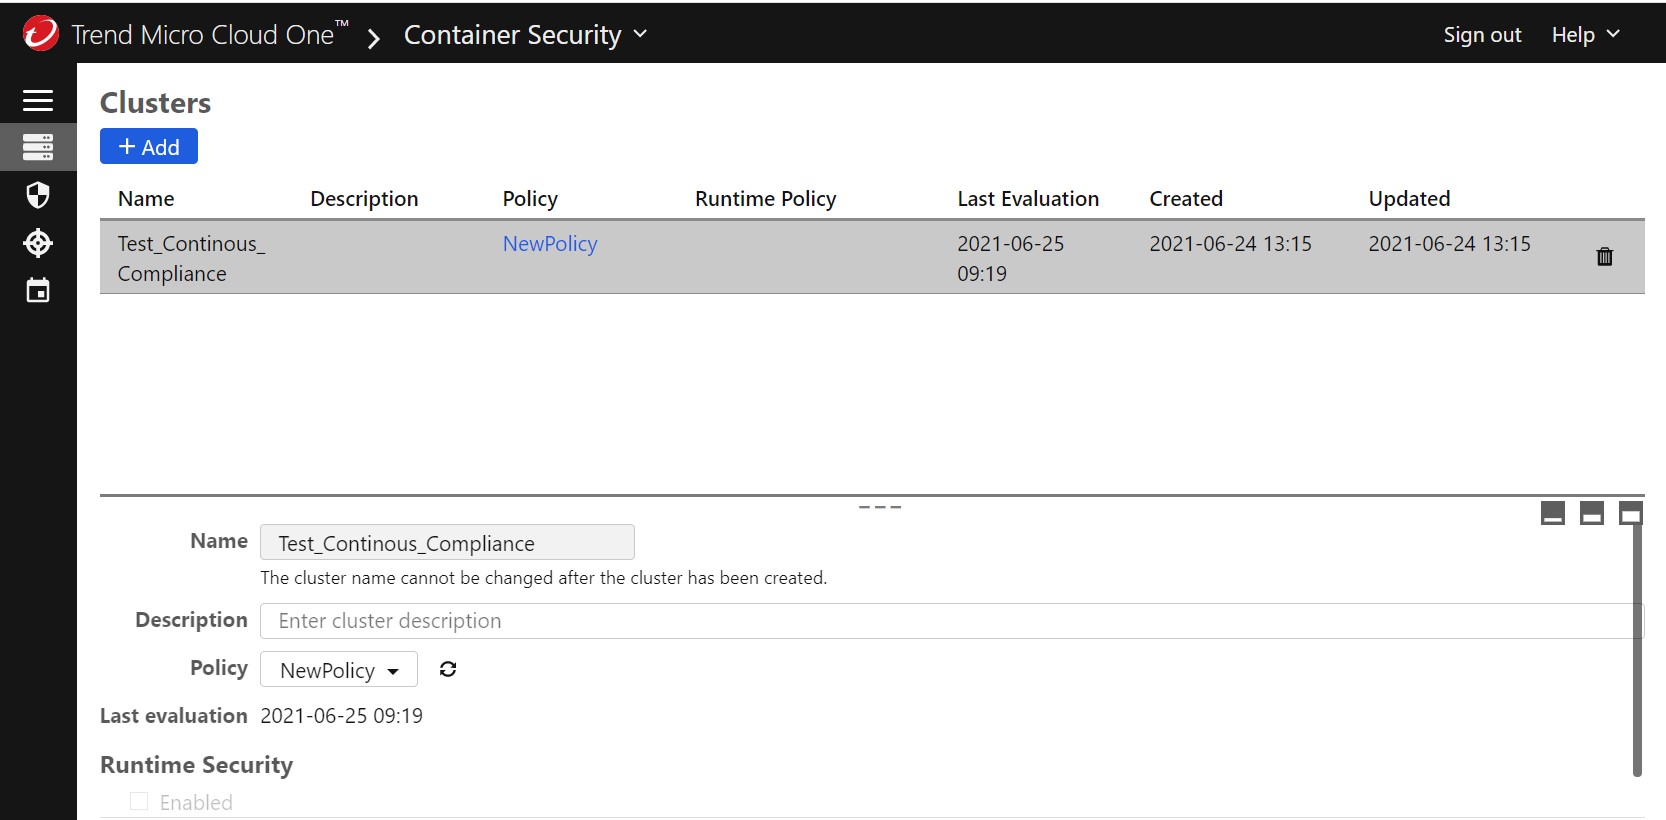1666x820 pixels.
Task: Select the Test_Continous_Compliance cluster row name
Action: click(x=191, y=258)
